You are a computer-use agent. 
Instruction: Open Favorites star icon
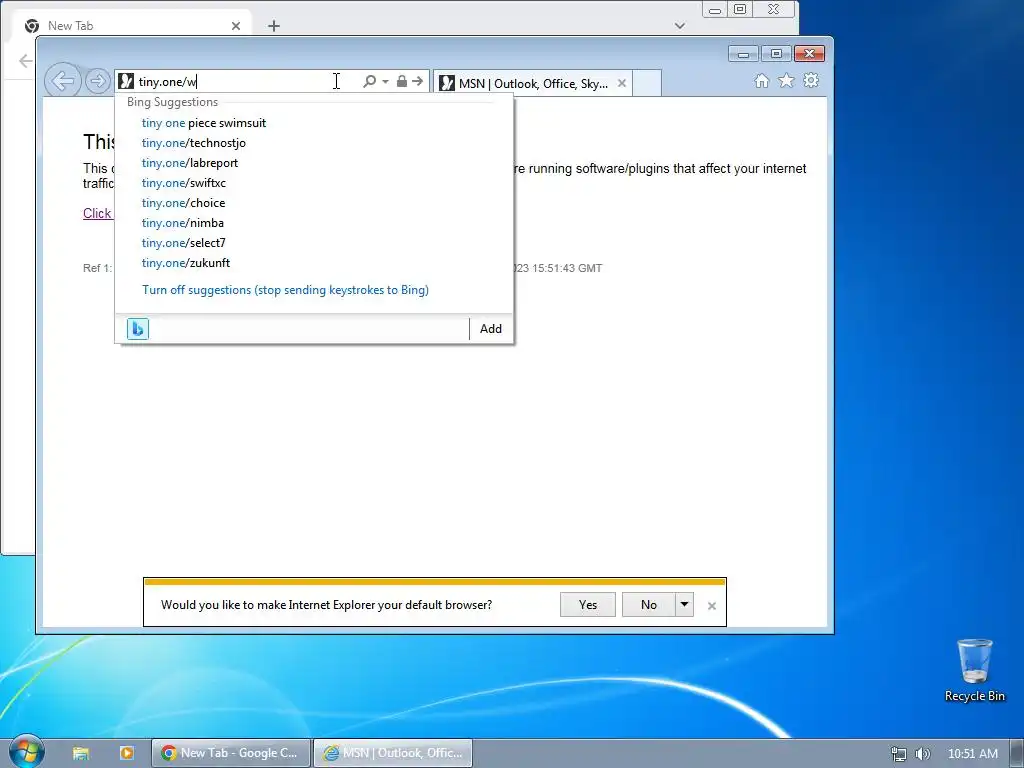pyautogui.click(x=786, y=80)
